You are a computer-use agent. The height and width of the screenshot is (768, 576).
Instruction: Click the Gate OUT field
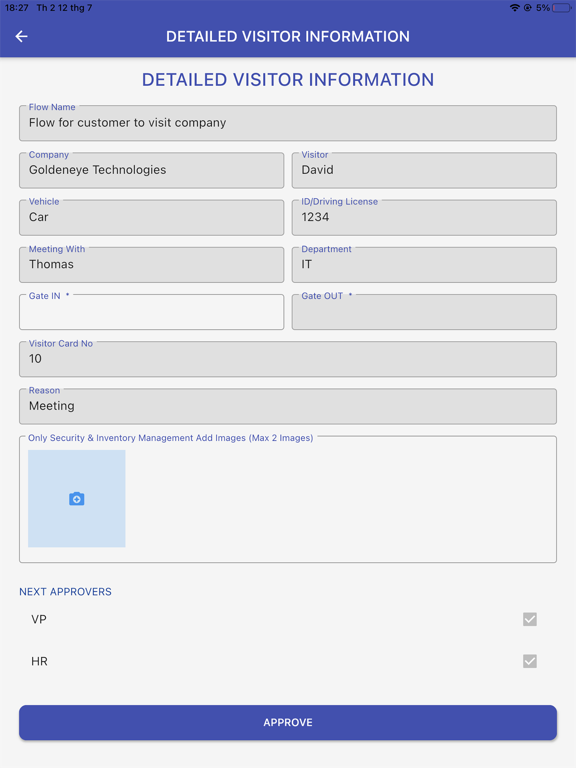pos(424,312)
